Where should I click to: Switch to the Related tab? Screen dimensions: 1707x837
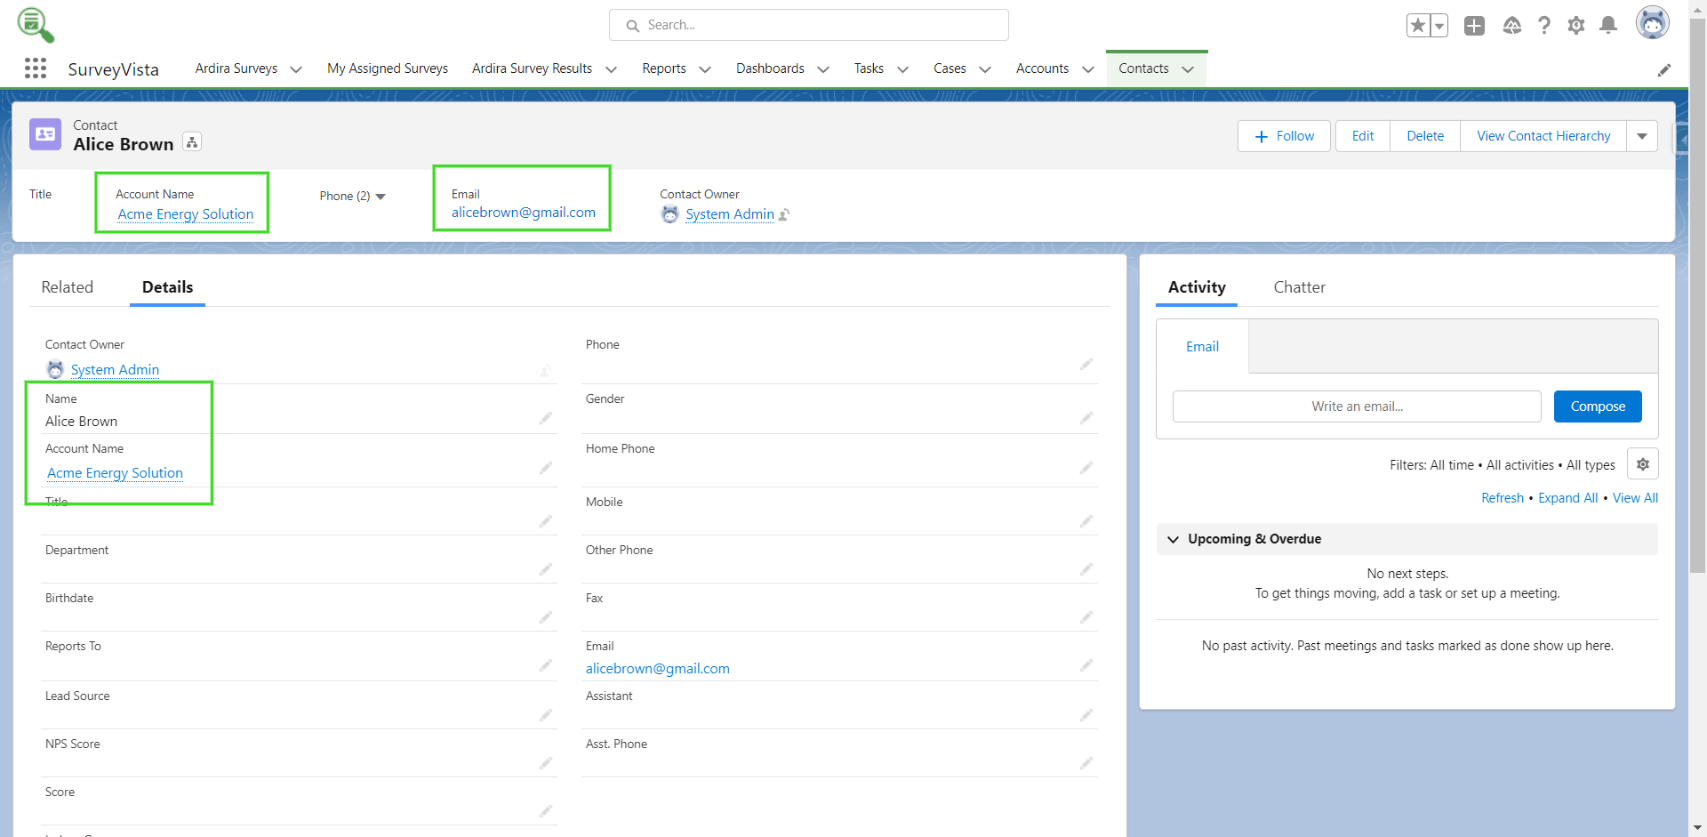pyautogui.click(x=67, y=287)
